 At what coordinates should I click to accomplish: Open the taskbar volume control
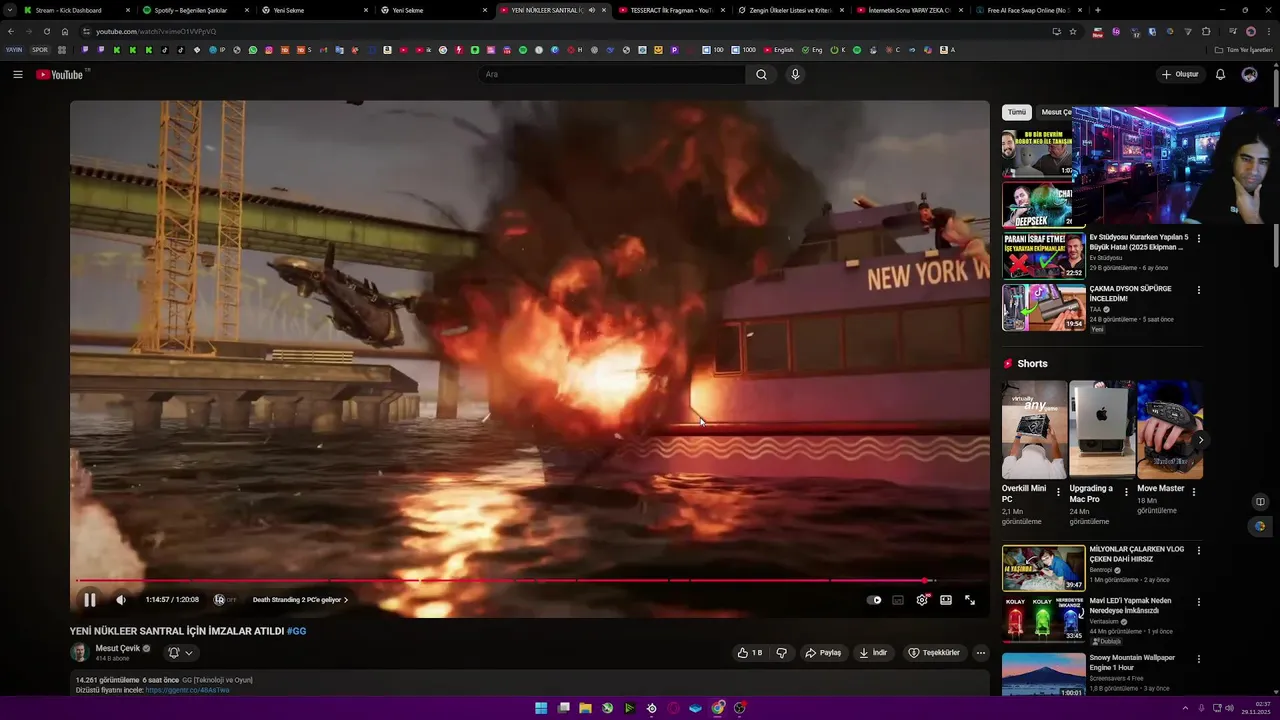point(1229,708)
